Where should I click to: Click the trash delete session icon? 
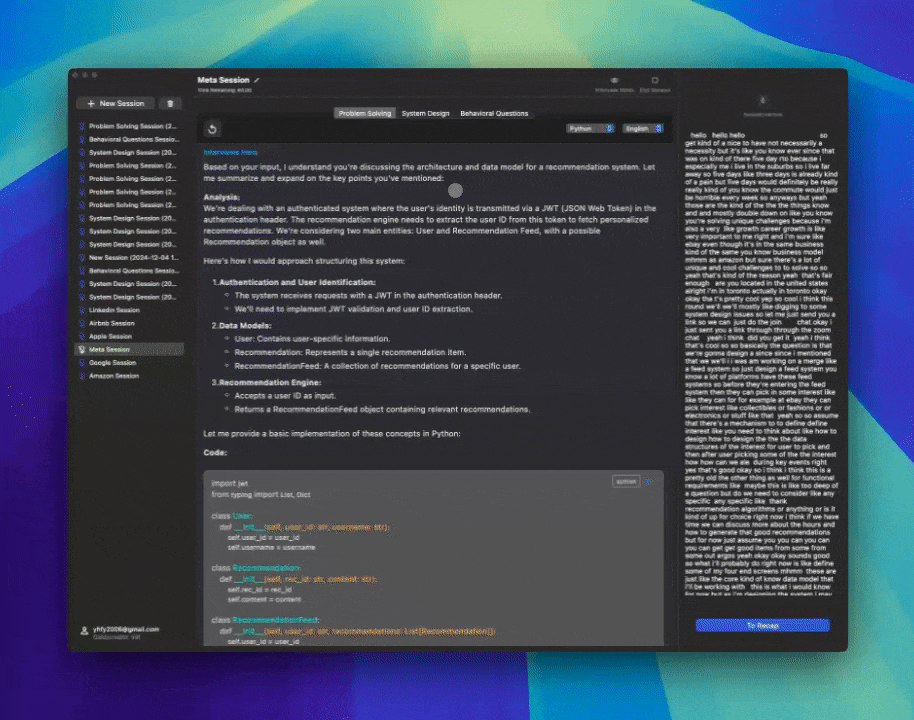[x=170, y=103]
